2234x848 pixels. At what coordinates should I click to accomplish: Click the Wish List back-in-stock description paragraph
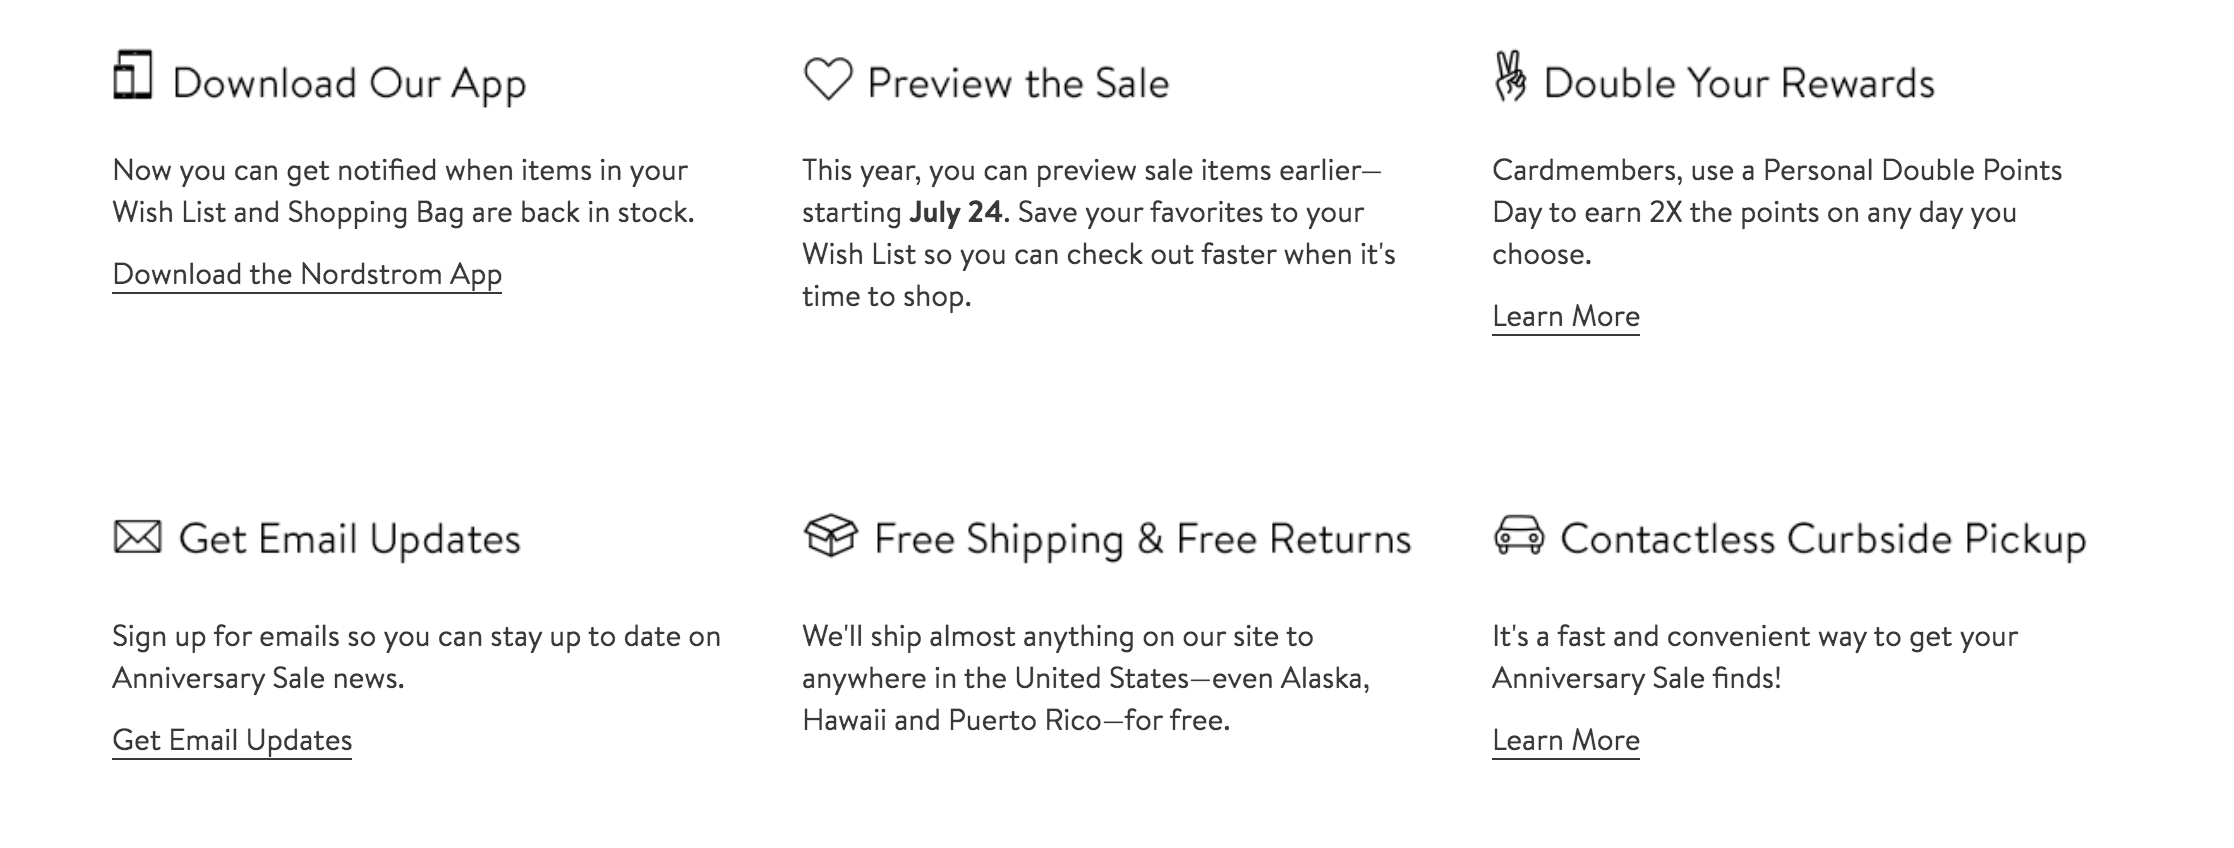point(403,191)
